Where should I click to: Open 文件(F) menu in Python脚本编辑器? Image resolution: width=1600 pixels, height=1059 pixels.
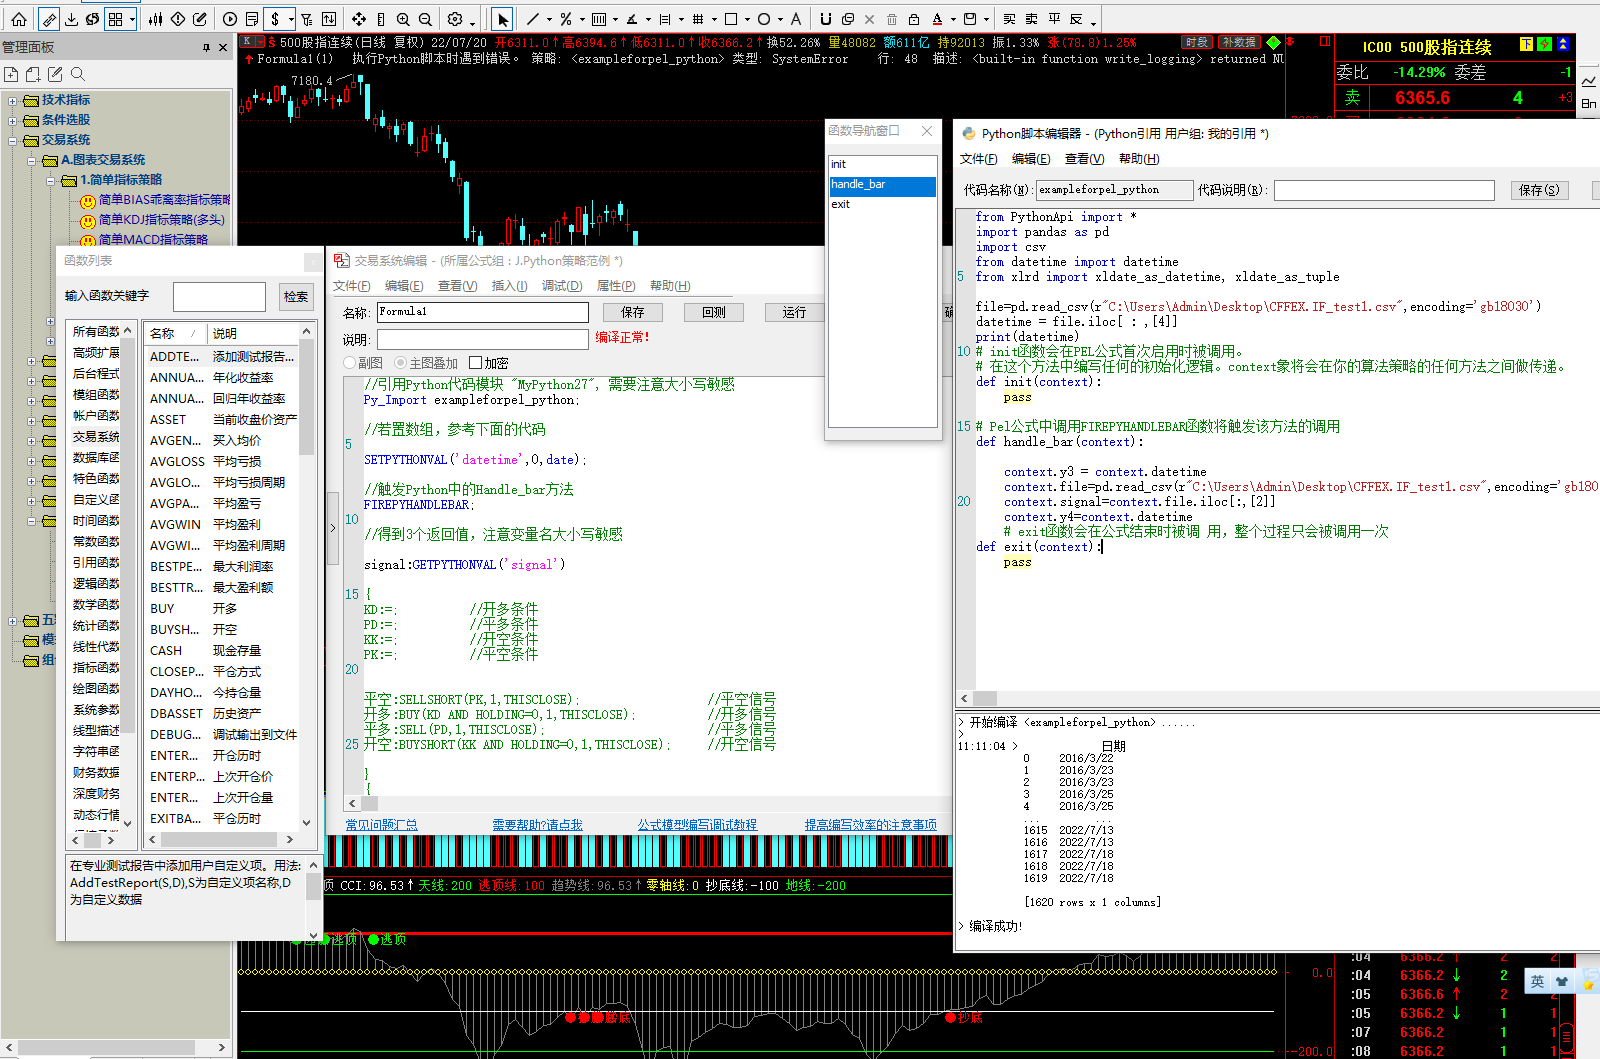pyautogui.click(x=978, y=159)
